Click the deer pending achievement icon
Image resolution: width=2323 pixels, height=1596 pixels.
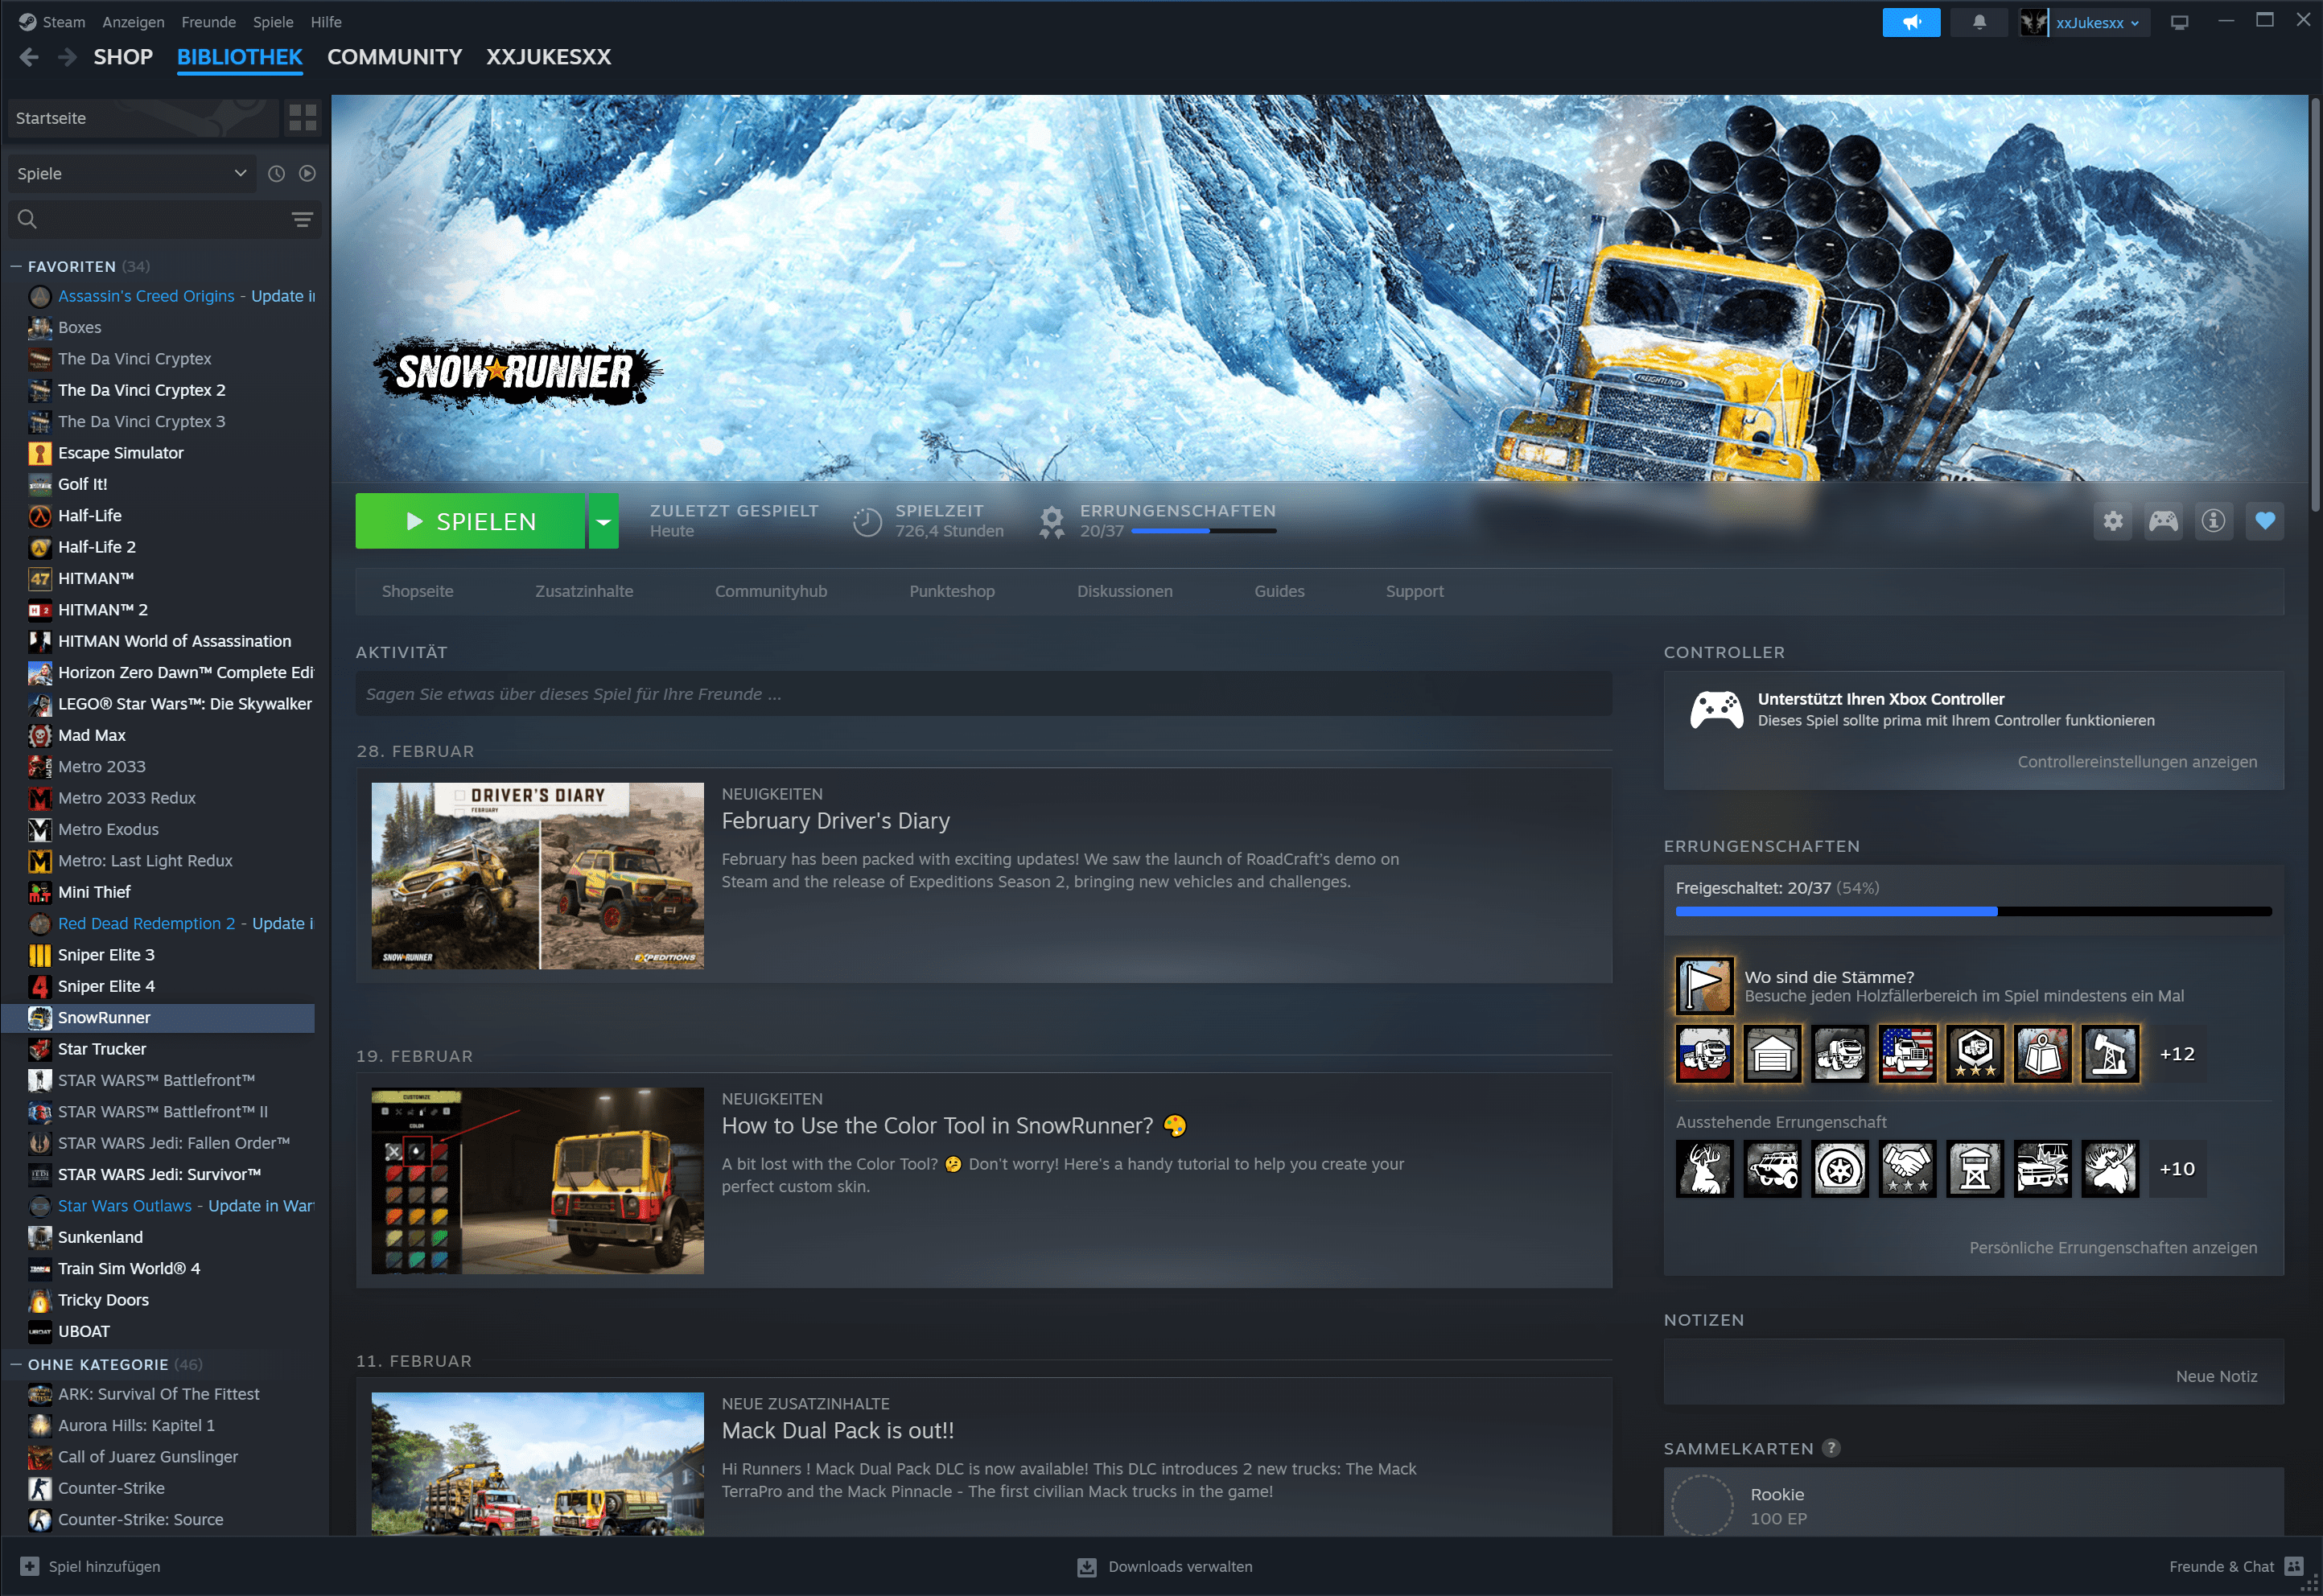coord(1704,1168)
